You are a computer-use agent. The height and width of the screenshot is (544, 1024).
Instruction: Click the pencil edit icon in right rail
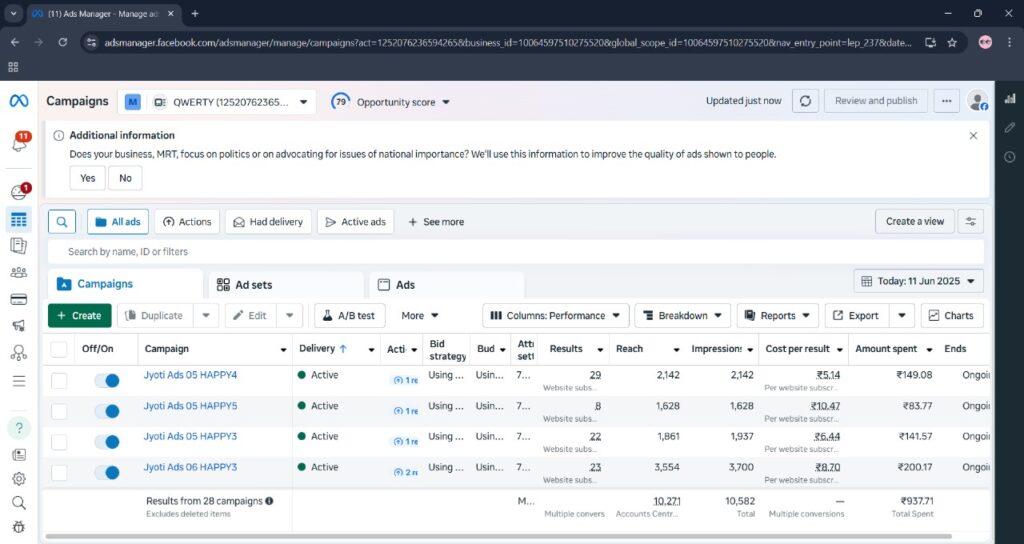(1010, 127)
